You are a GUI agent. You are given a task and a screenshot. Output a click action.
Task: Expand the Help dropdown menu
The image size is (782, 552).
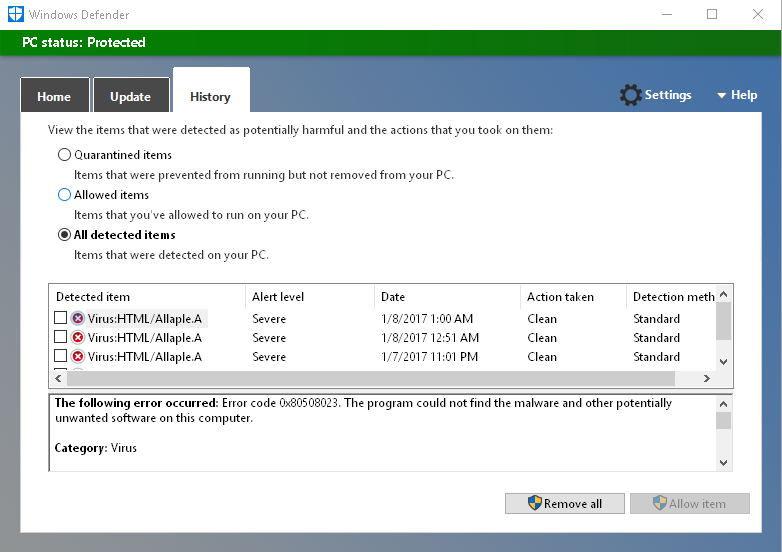point(737,95)
